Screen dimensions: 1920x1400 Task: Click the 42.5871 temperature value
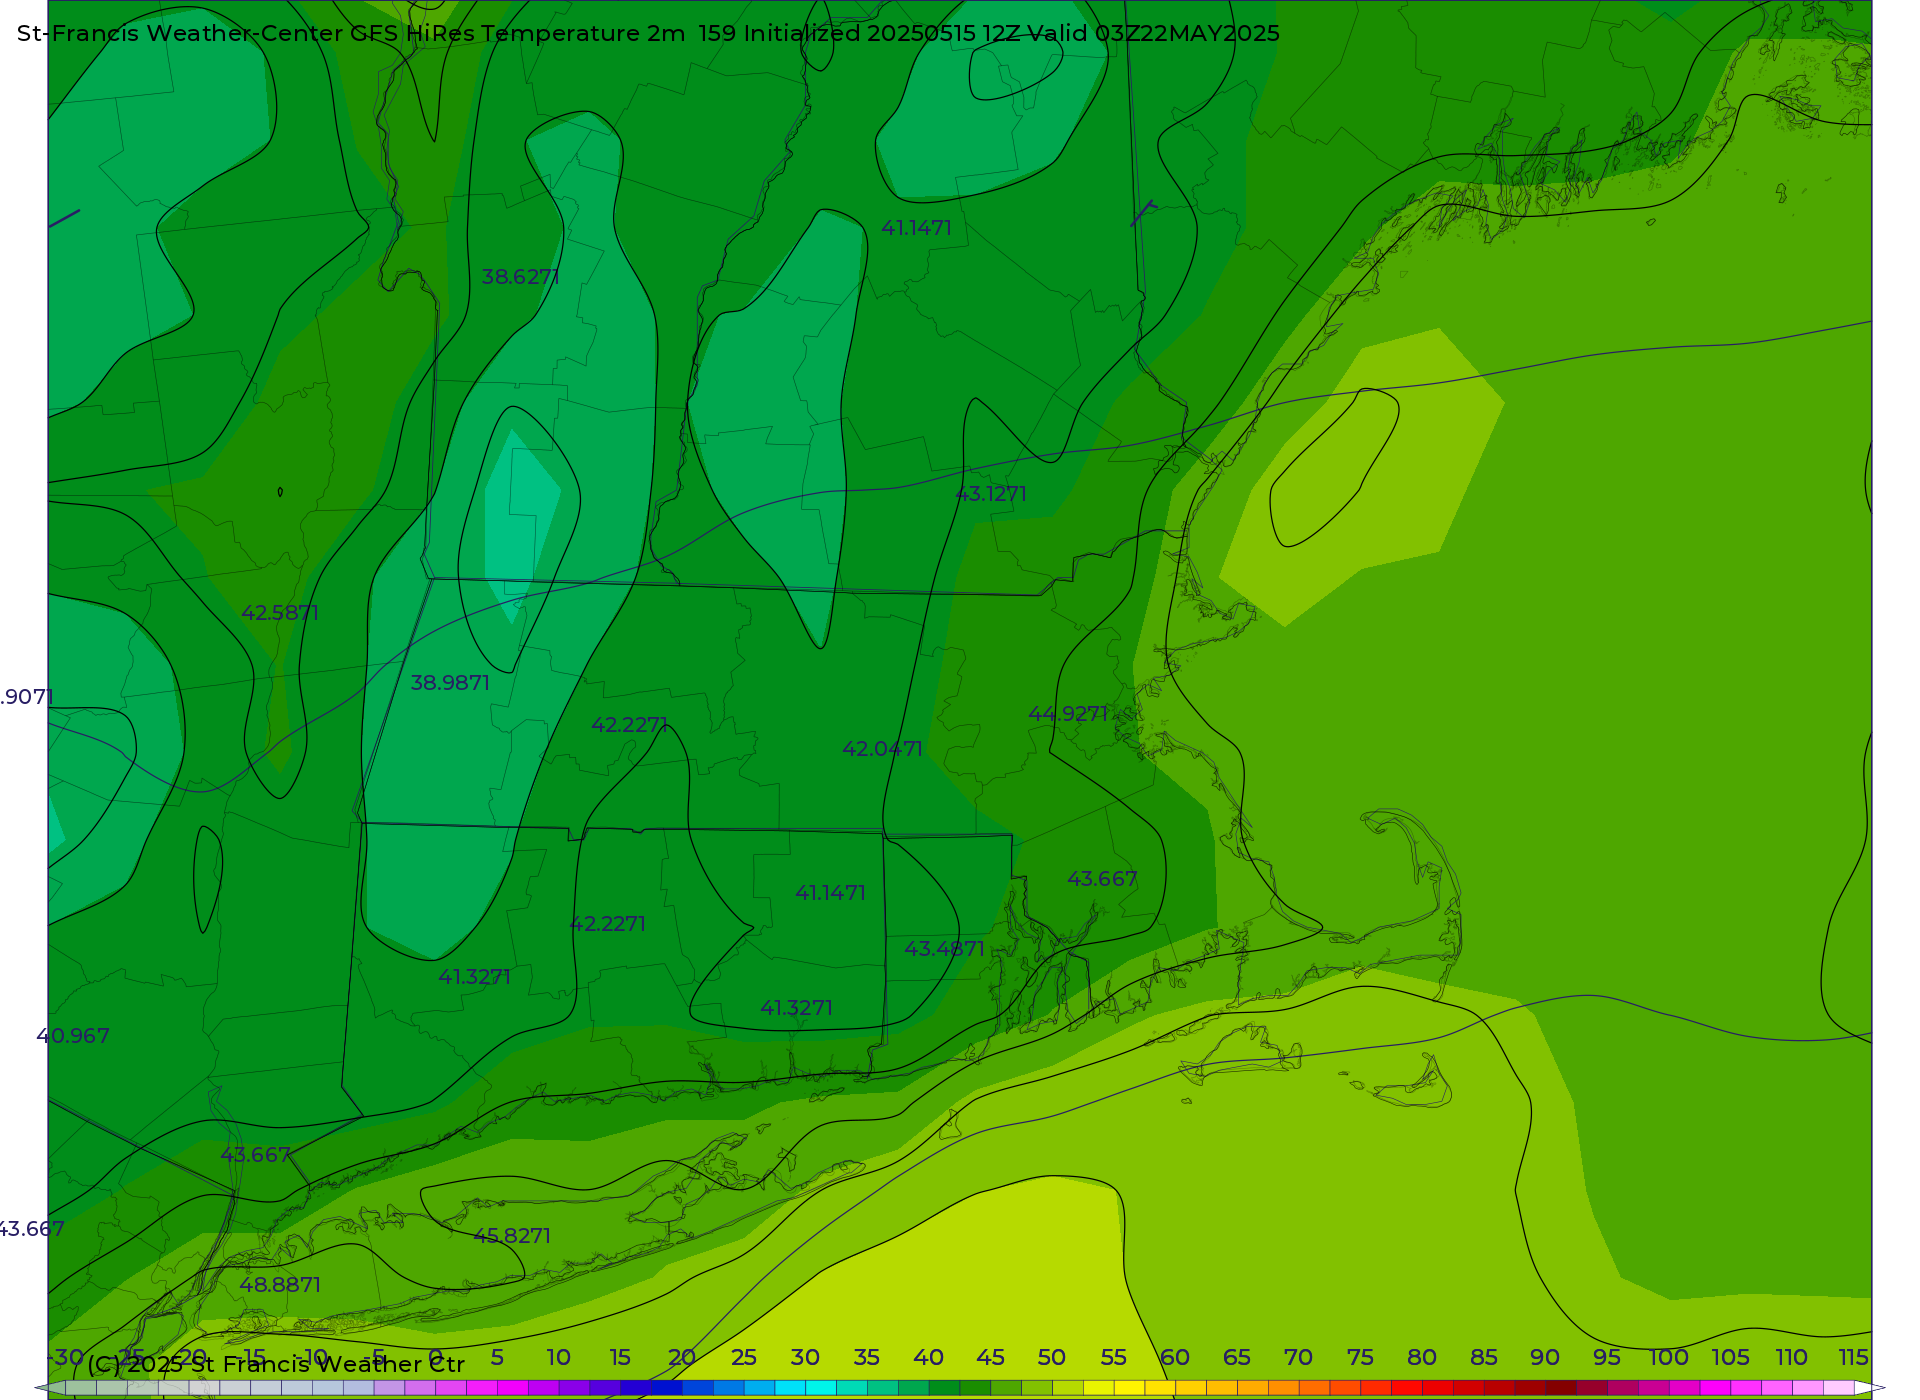click(x=280, y=613)
